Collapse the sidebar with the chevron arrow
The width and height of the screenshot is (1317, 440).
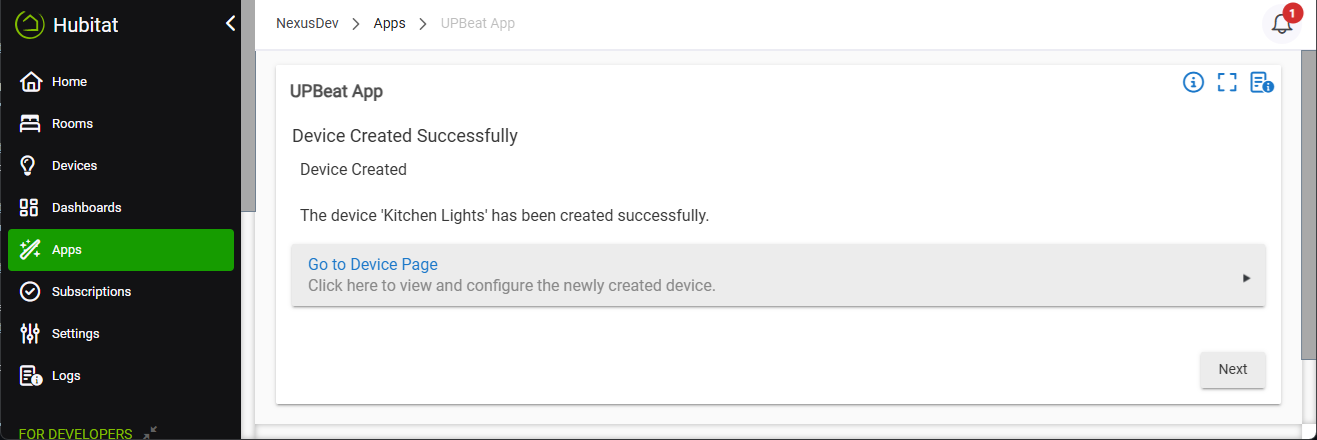(x=230, y=23)
